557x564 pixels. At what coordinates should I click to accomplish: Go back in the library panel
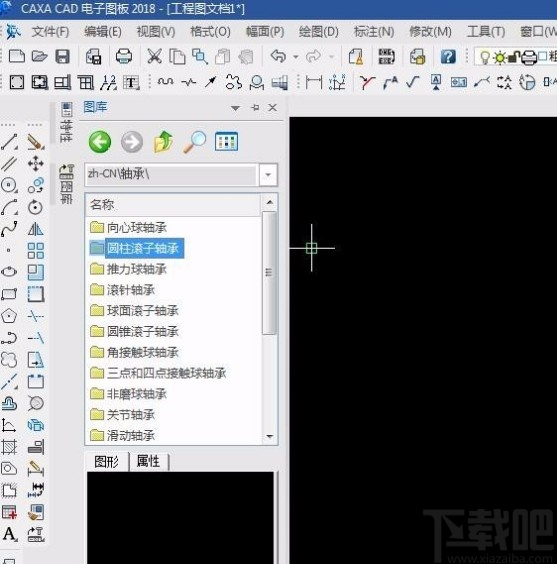click(100, 142)
